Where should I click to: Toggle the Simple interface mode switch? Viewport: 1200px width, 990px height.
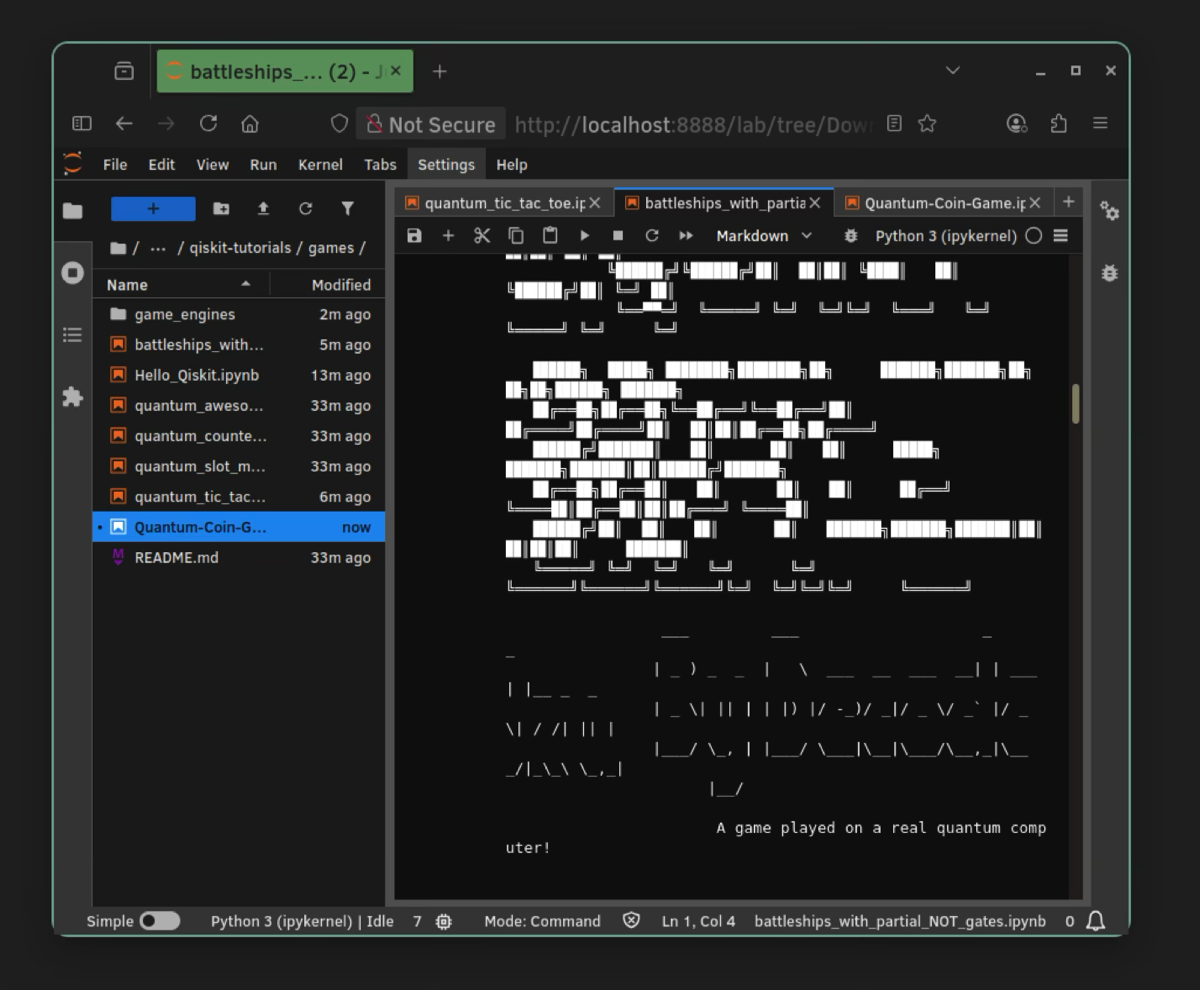pos(159,921)
